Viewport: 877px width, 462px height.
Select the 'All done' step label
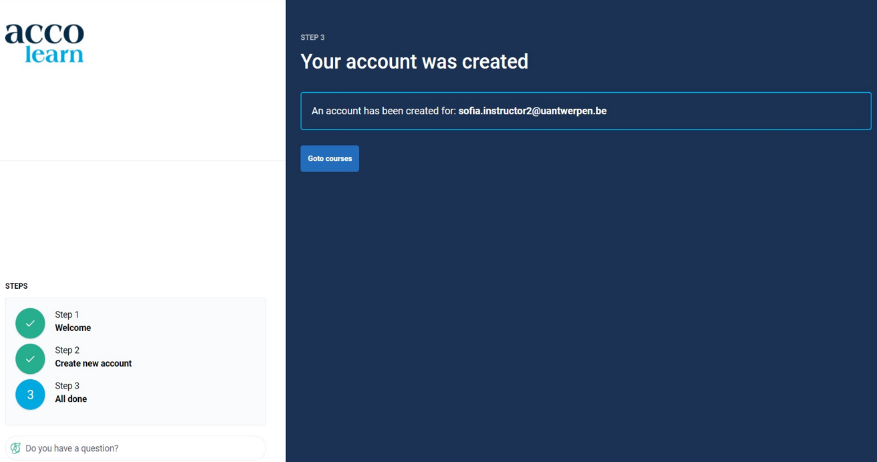point(71,399)
